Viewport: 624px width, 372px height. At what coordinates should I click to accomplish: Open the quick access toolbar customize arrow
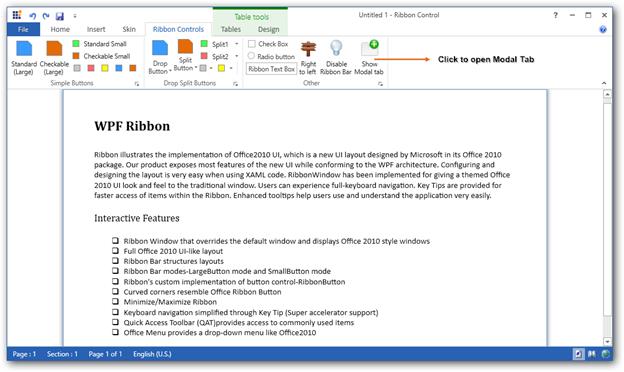tap(75, 16)
